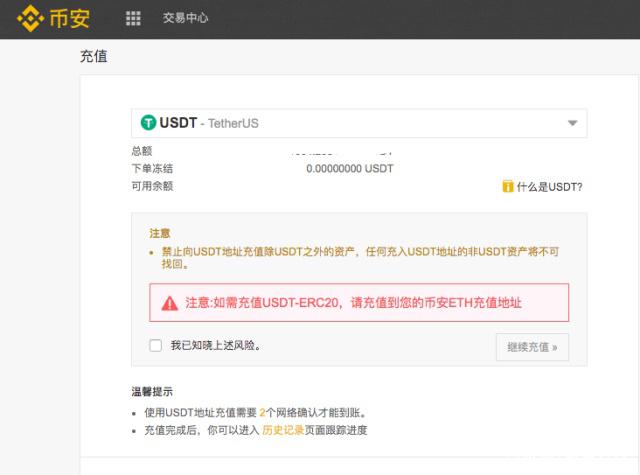
Task: Open the 历史记录 link
Action: point(283,430)
